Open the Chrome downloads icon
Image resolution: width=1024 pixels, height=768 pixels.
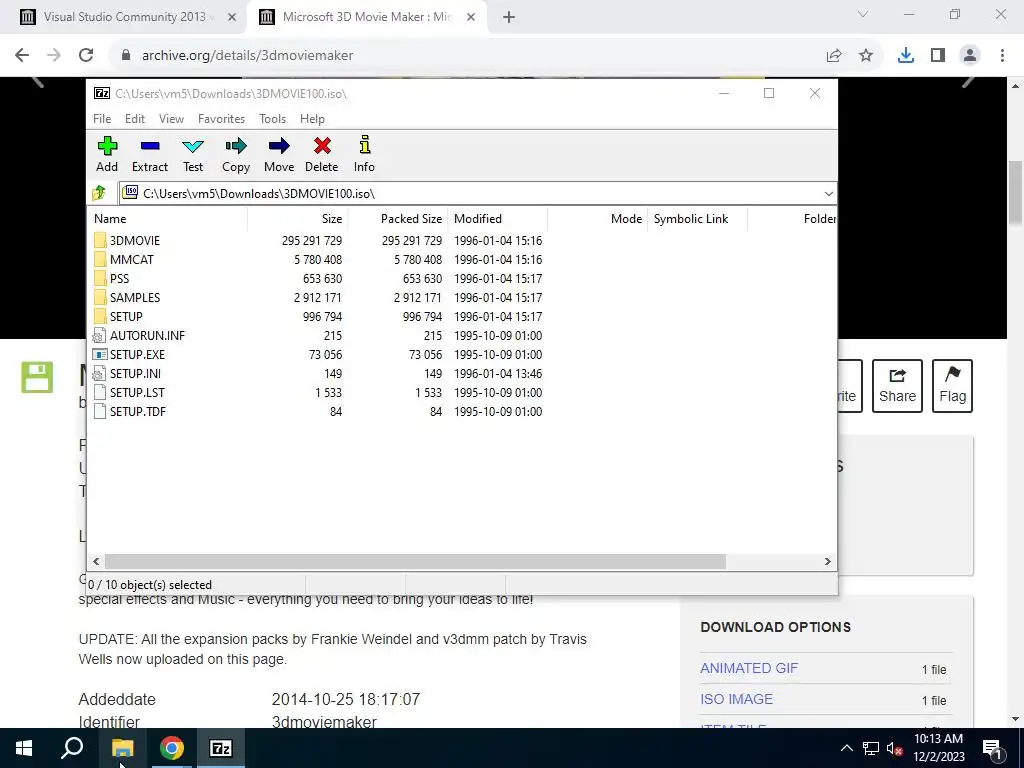coord(906,56)
